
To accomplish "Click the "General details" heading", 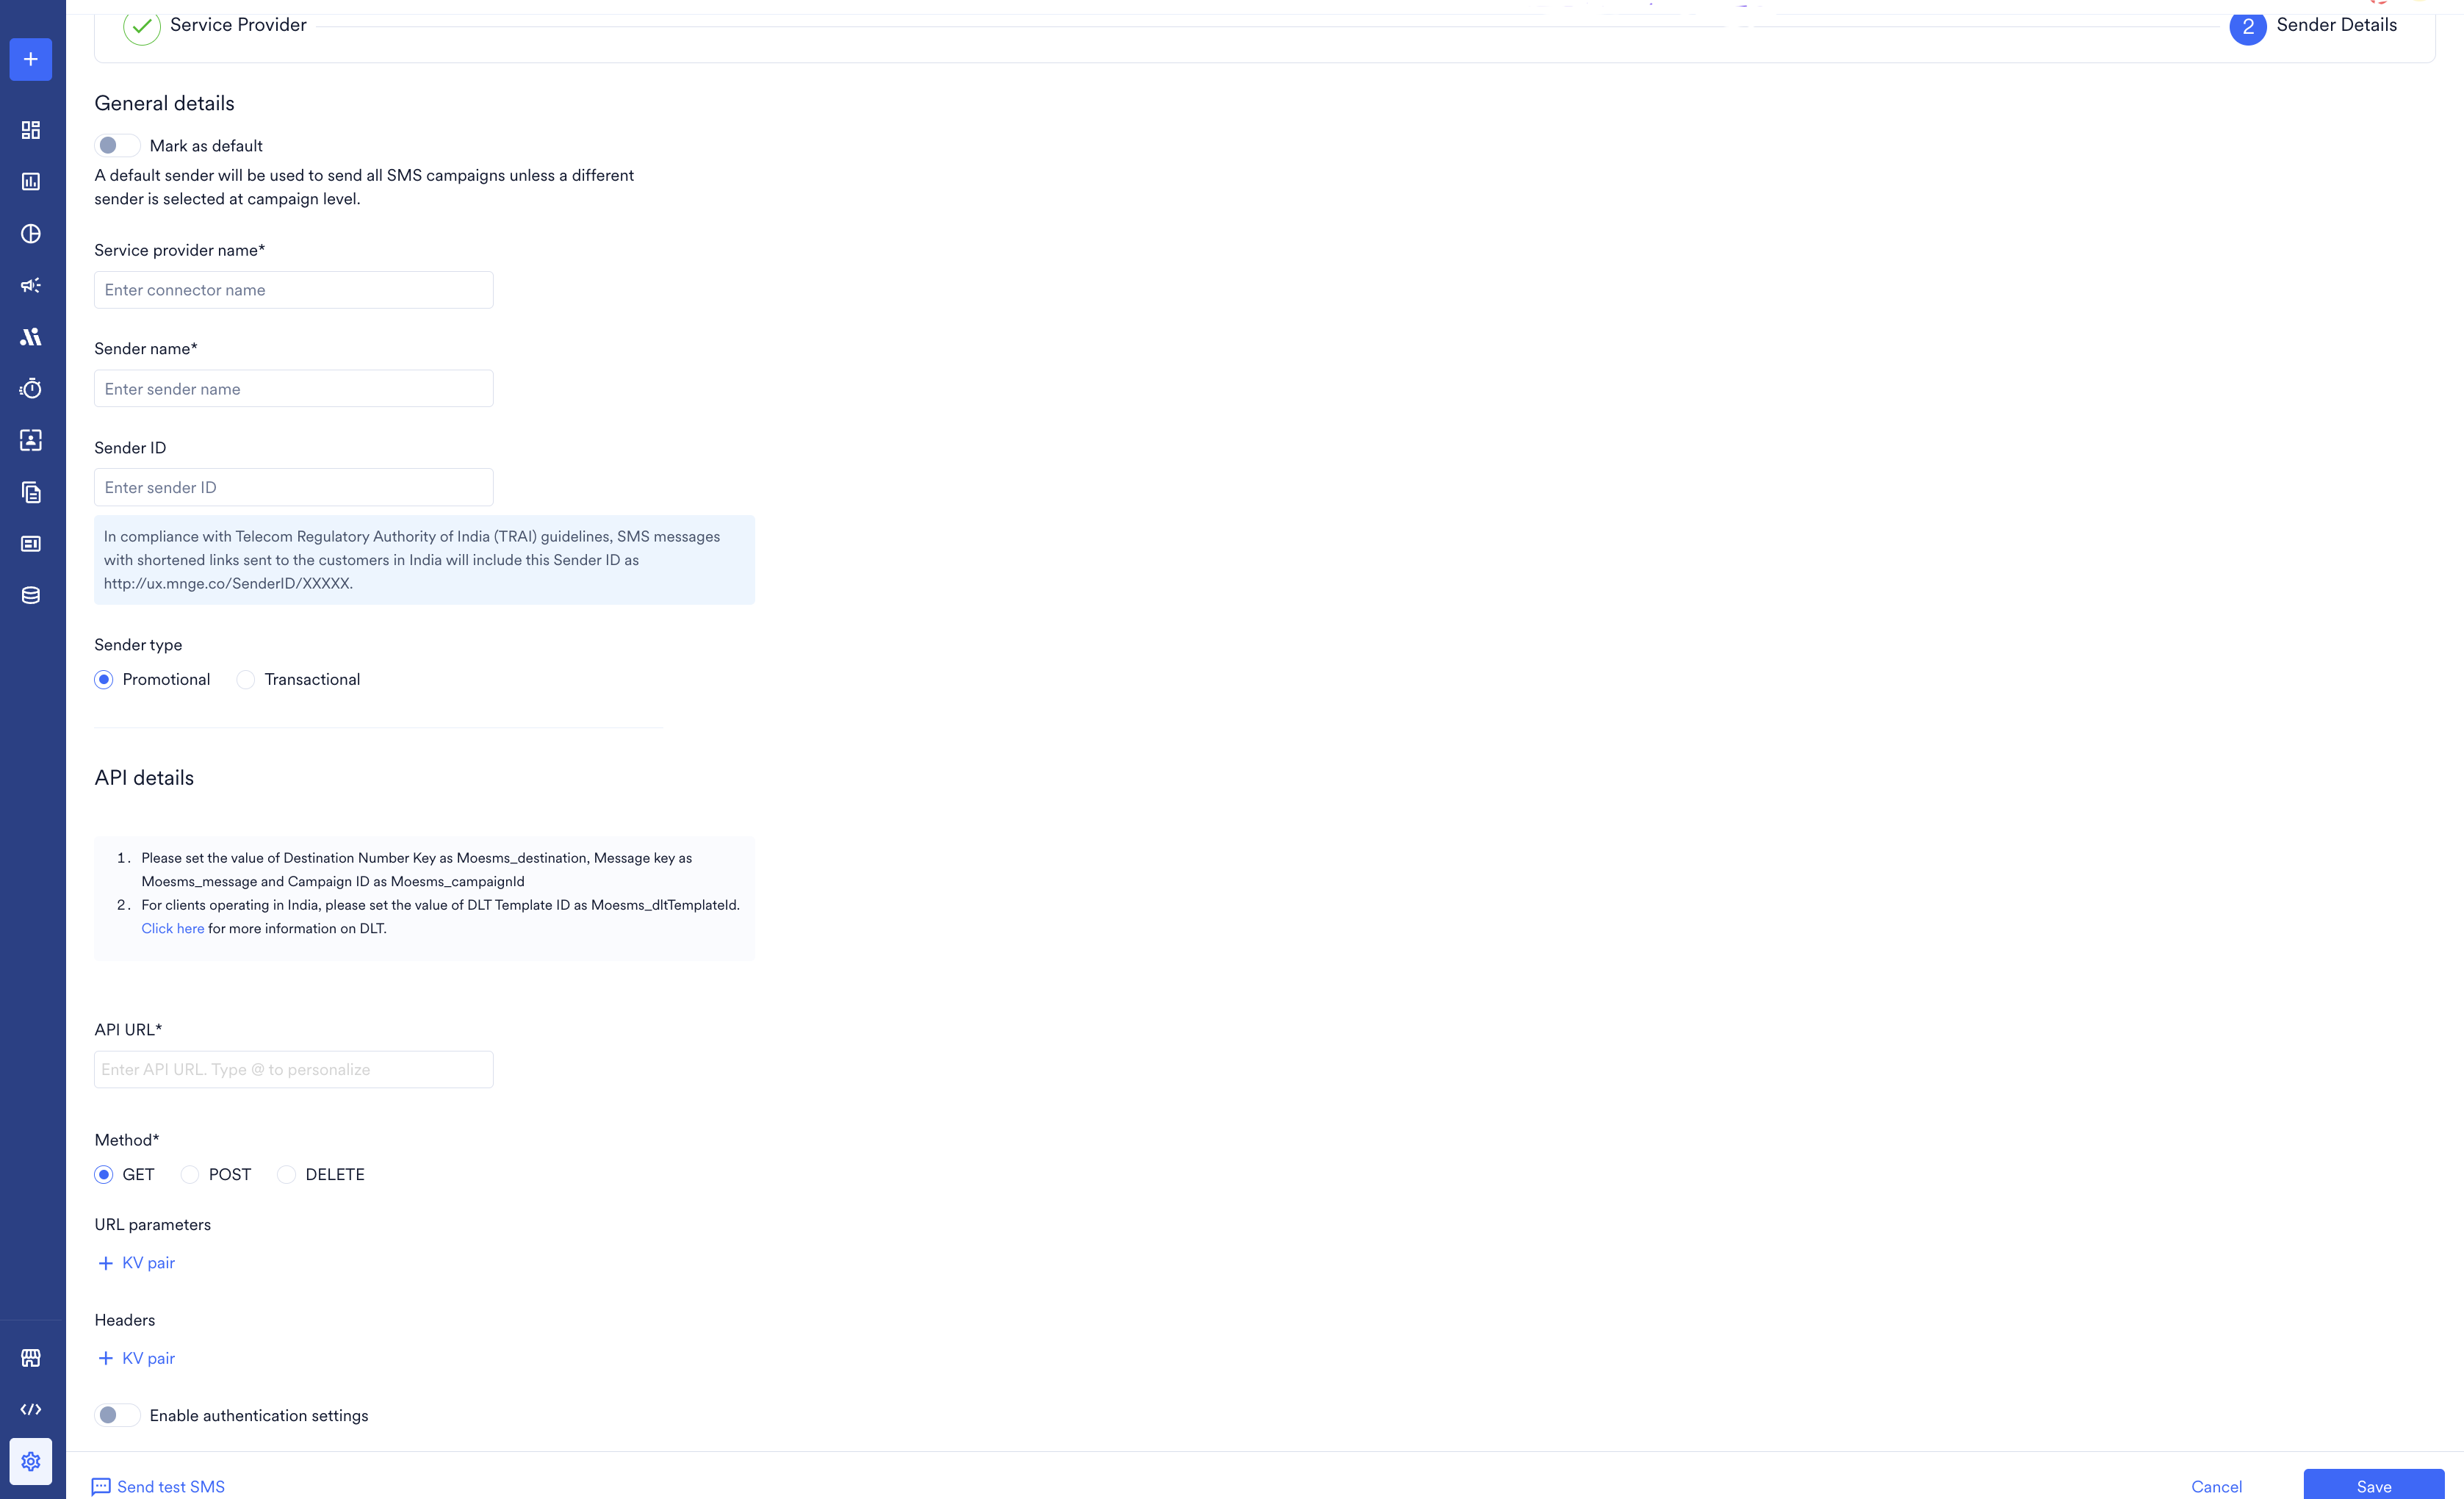I will tap(165, 104).
